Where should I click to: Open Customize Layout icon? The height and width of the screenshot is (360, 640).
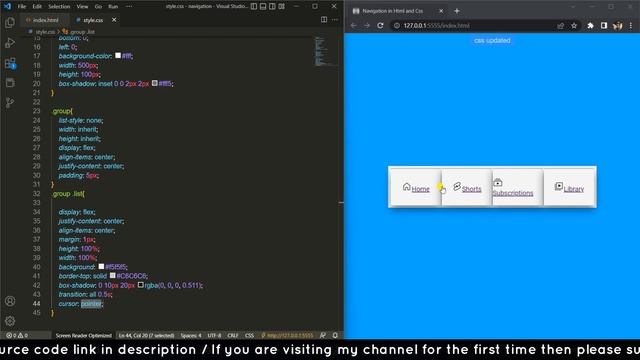282,6
